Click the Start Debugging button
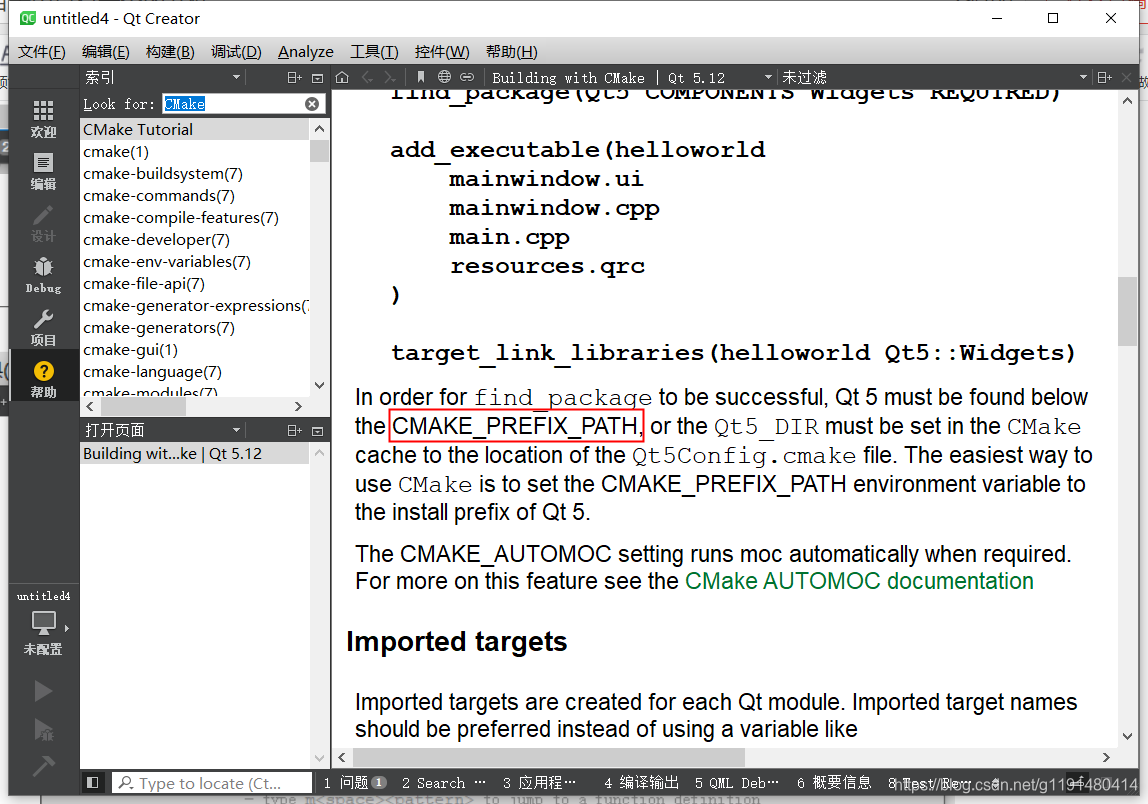 click(x=43, y=729)
